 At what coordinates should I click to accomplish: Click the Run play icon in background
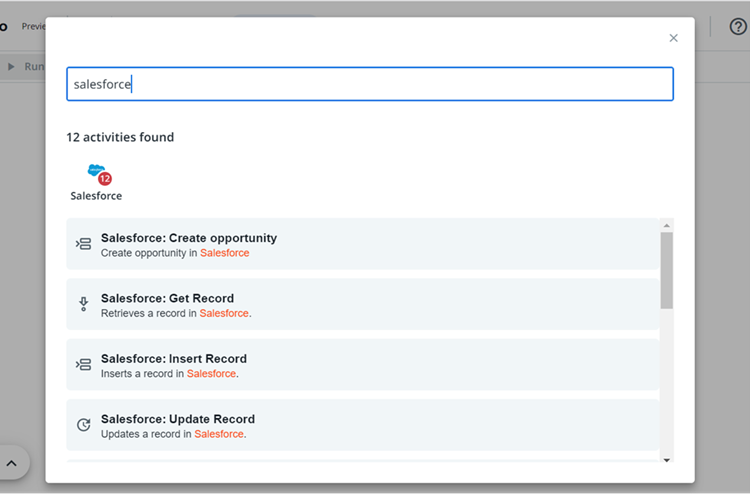click(x=11, y=66)
